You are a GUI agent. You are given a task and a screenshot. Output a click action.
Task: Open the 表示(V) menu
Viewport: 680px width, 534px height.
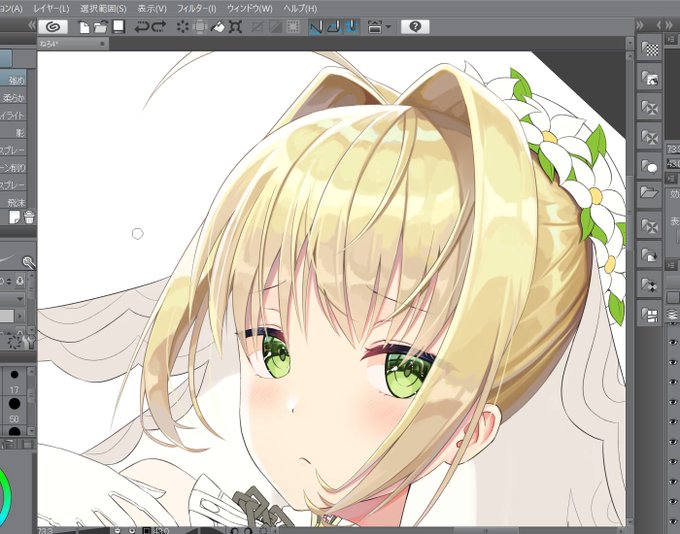(152, 9)
